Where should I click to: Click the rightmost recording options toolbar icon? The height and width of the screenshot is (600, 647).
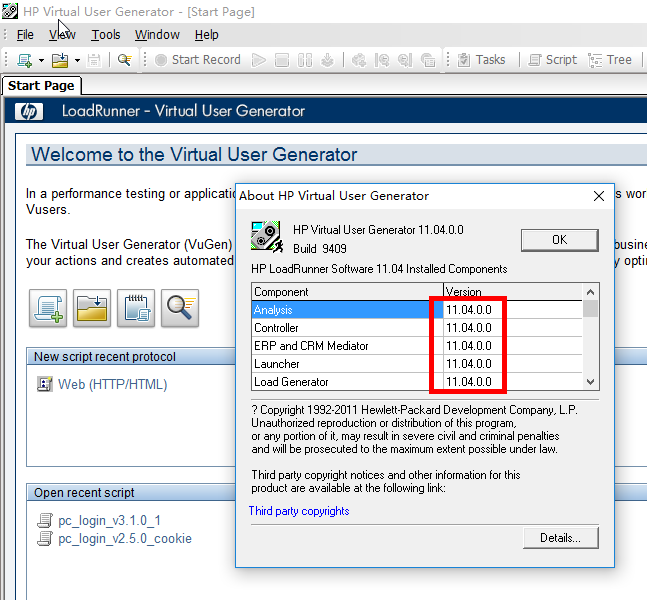coord(428,60)
